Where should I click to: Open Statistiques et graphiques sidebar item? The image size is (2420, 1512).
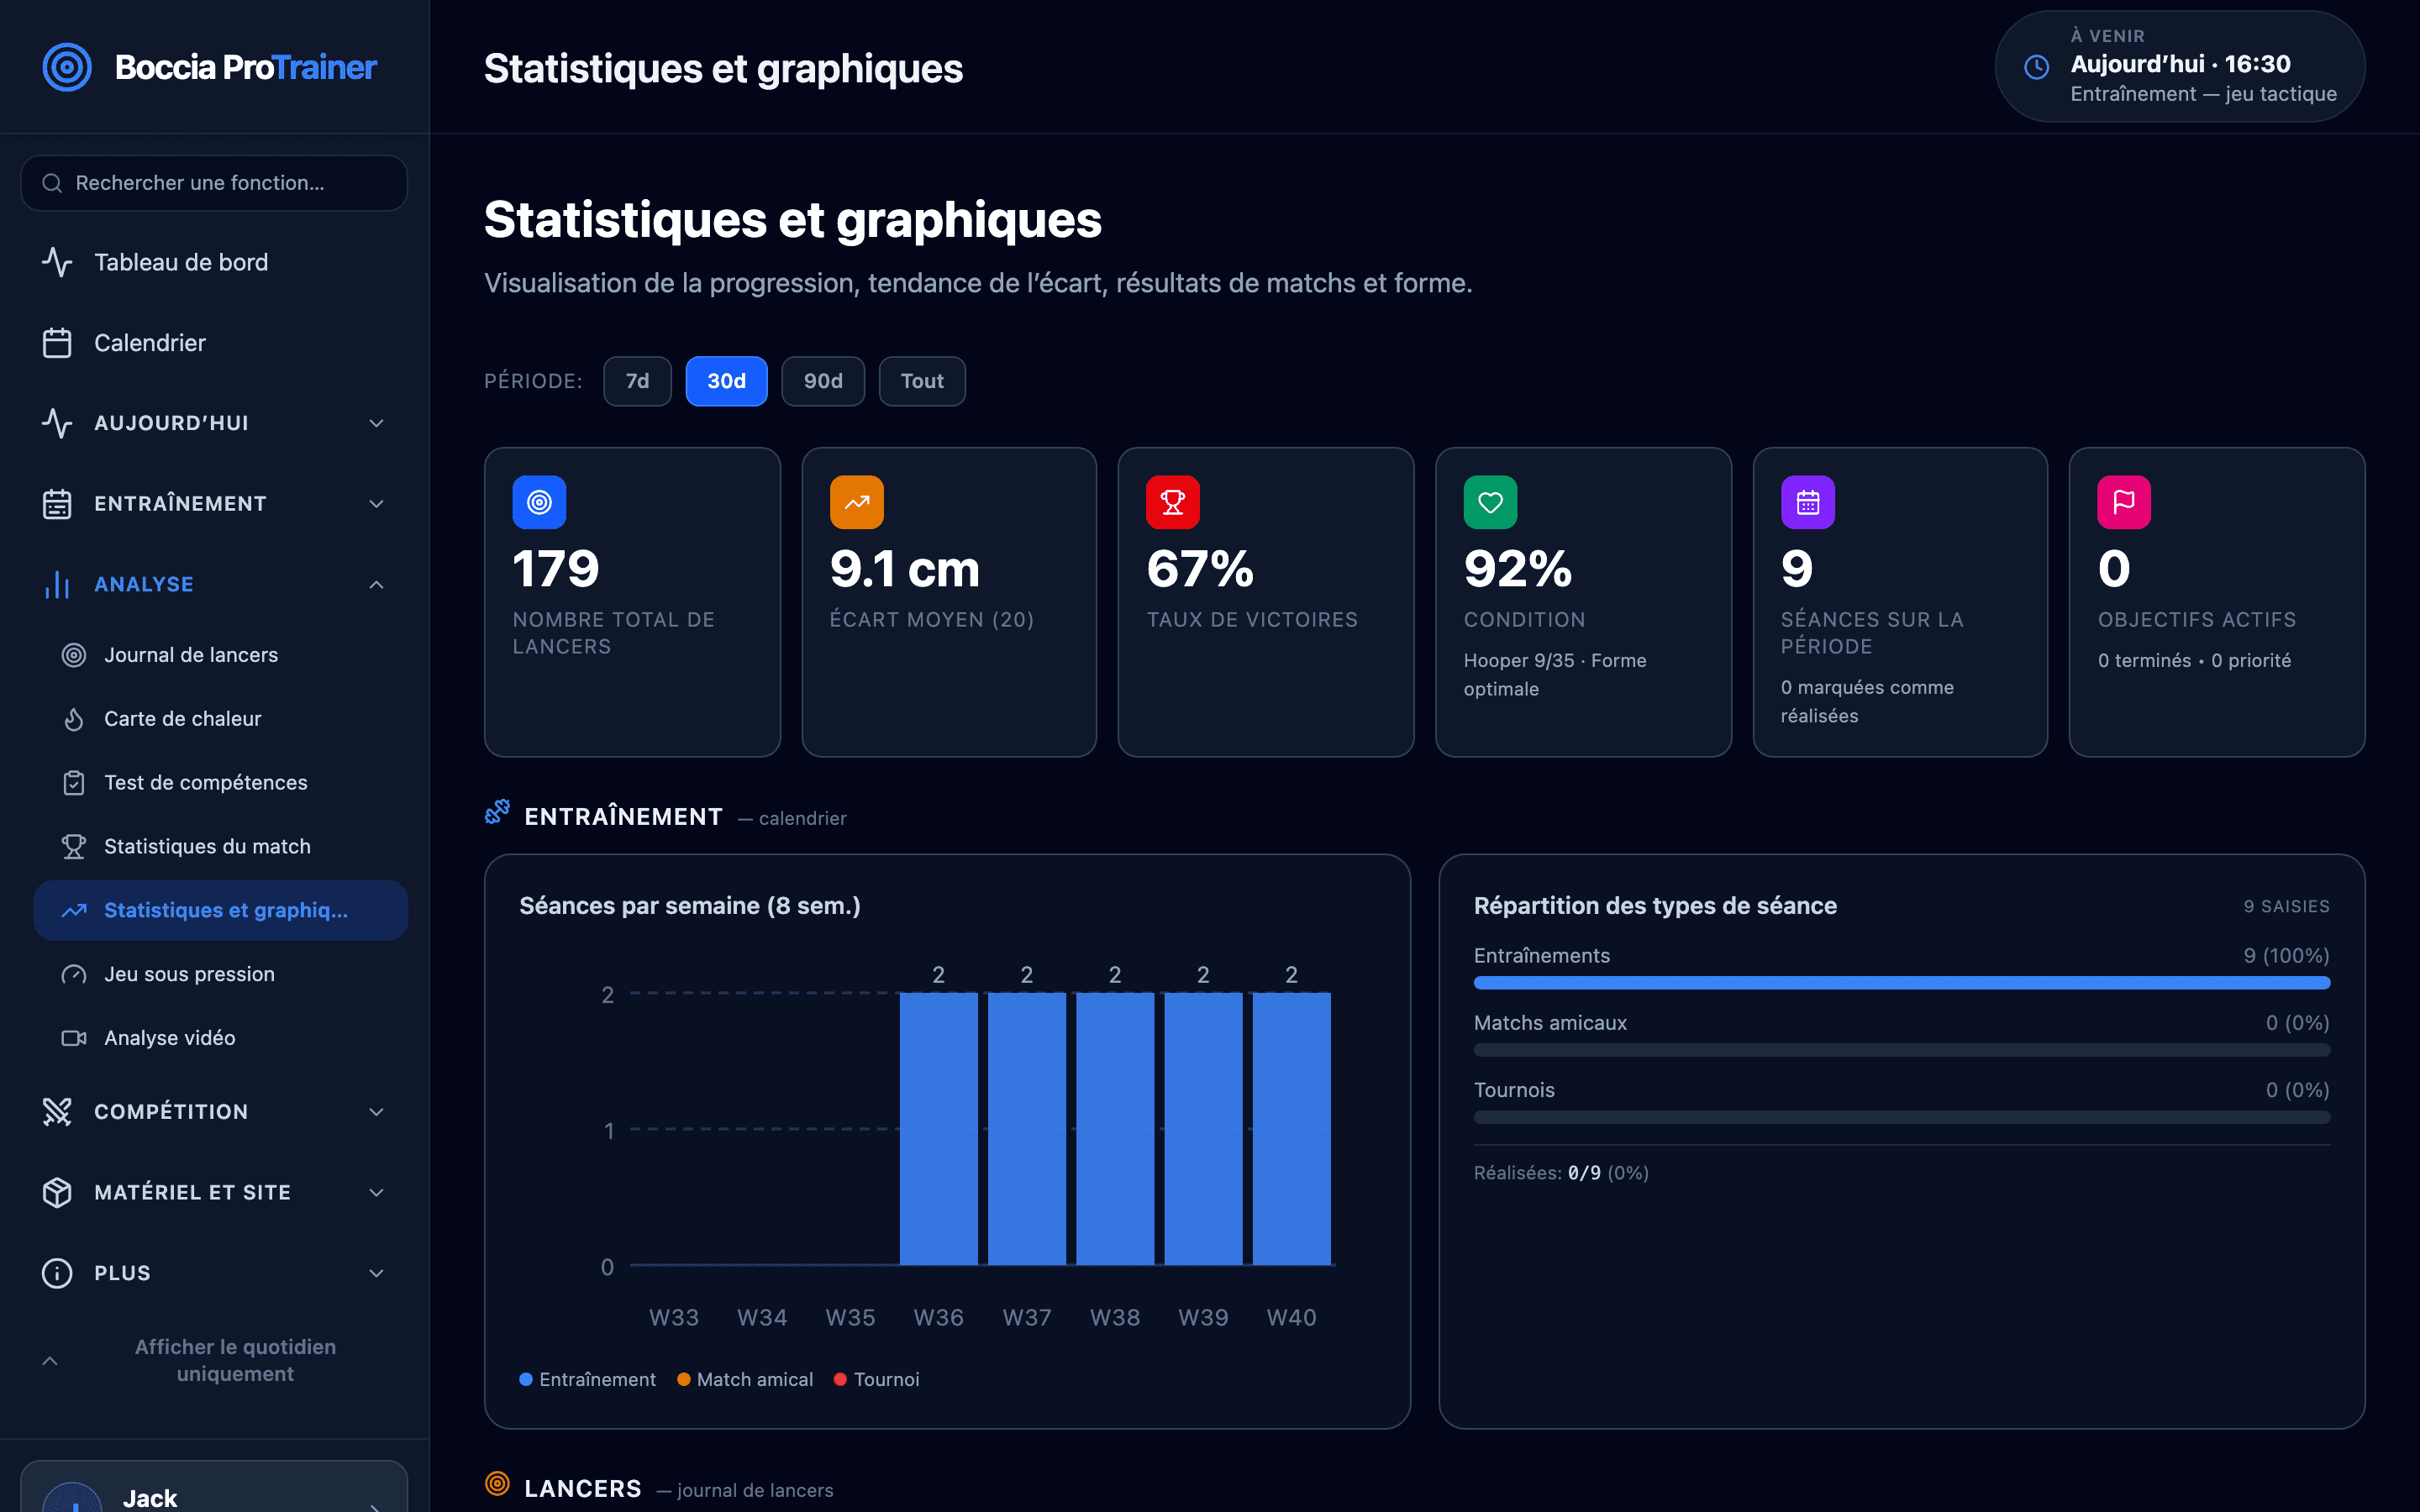220,910
